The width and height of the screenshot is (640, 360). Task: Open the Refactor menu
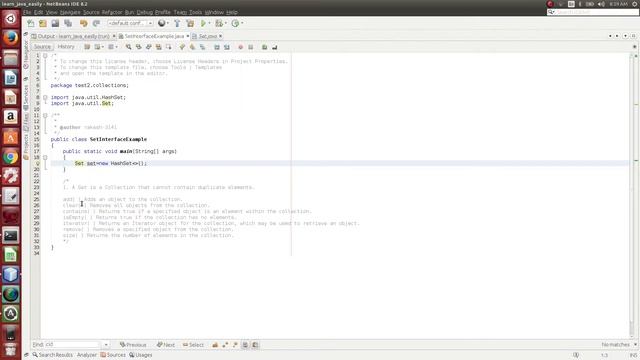(x=112, y=12)
